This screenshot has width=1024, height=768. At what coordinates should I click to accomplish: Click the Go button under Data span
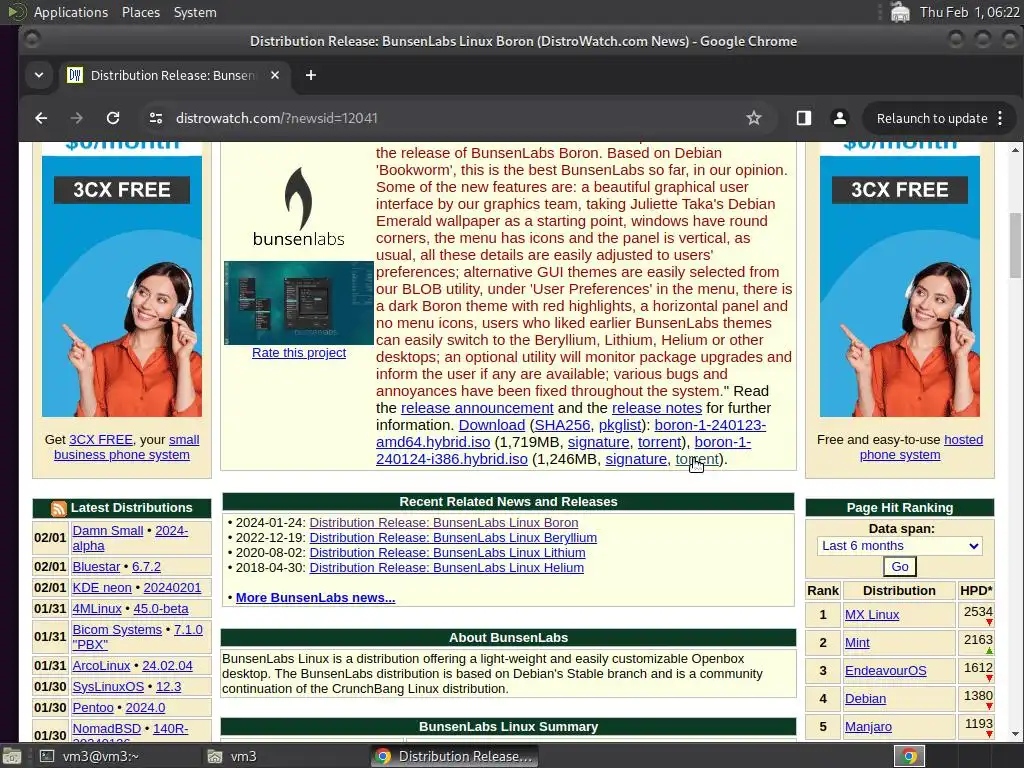[899, 567]
